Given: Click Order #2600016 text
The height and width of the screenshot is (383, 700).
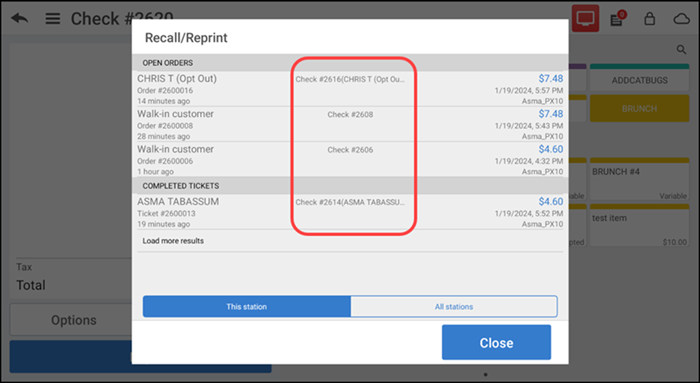Looking at the screenshot, I should [x=165, y=90].
